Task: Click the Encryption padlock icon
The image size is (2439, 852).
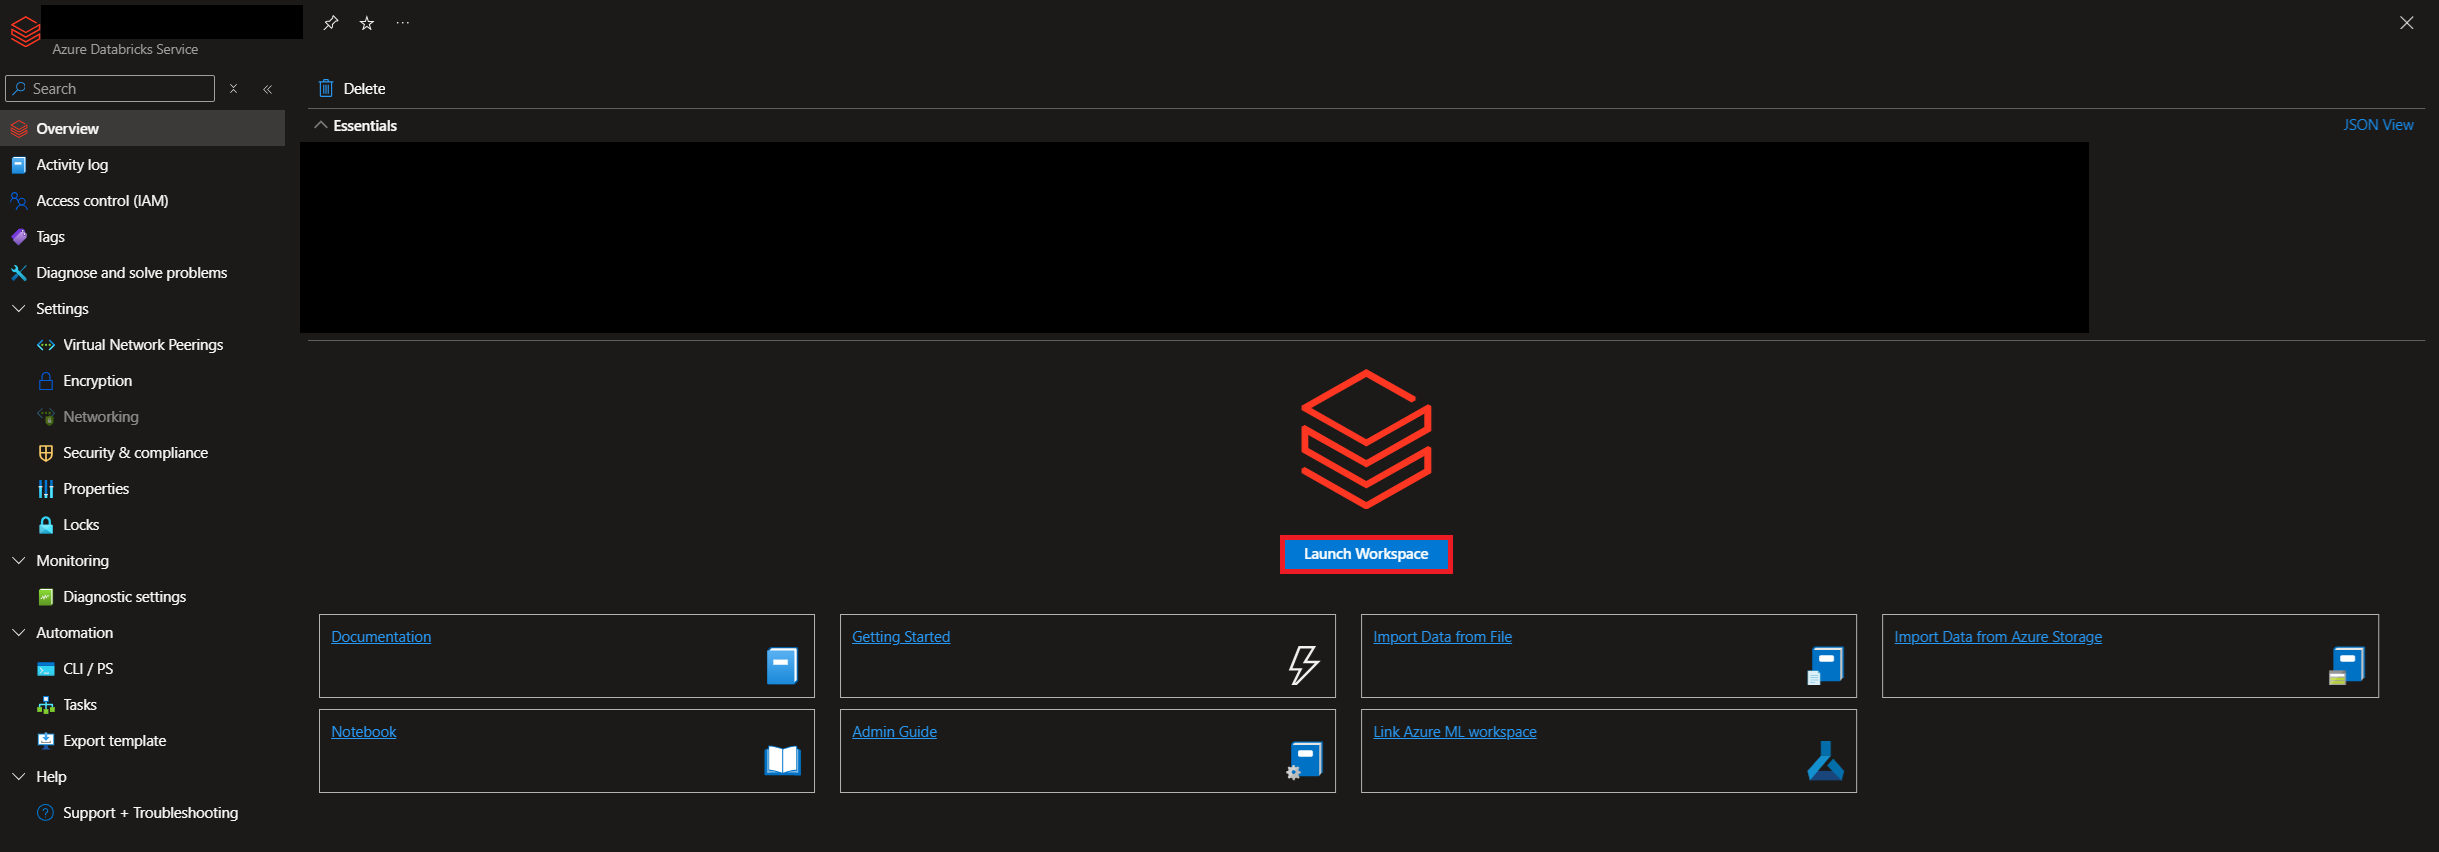Action: coord(46,381)
